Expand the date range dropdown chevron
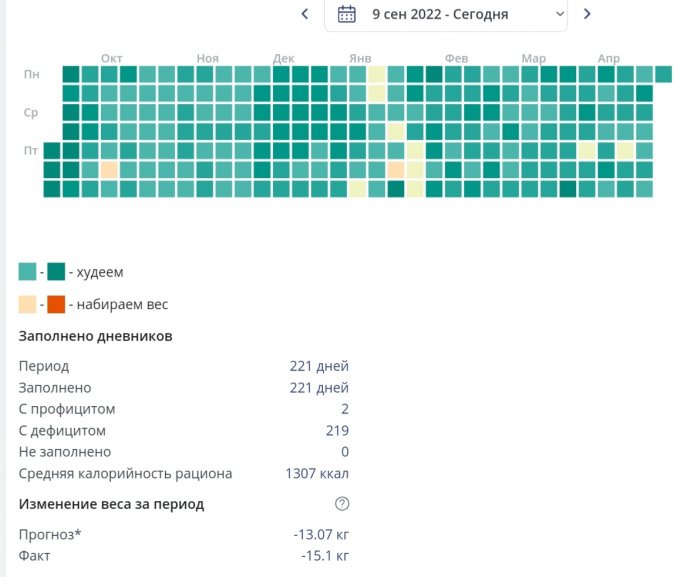 pos(558,14)
